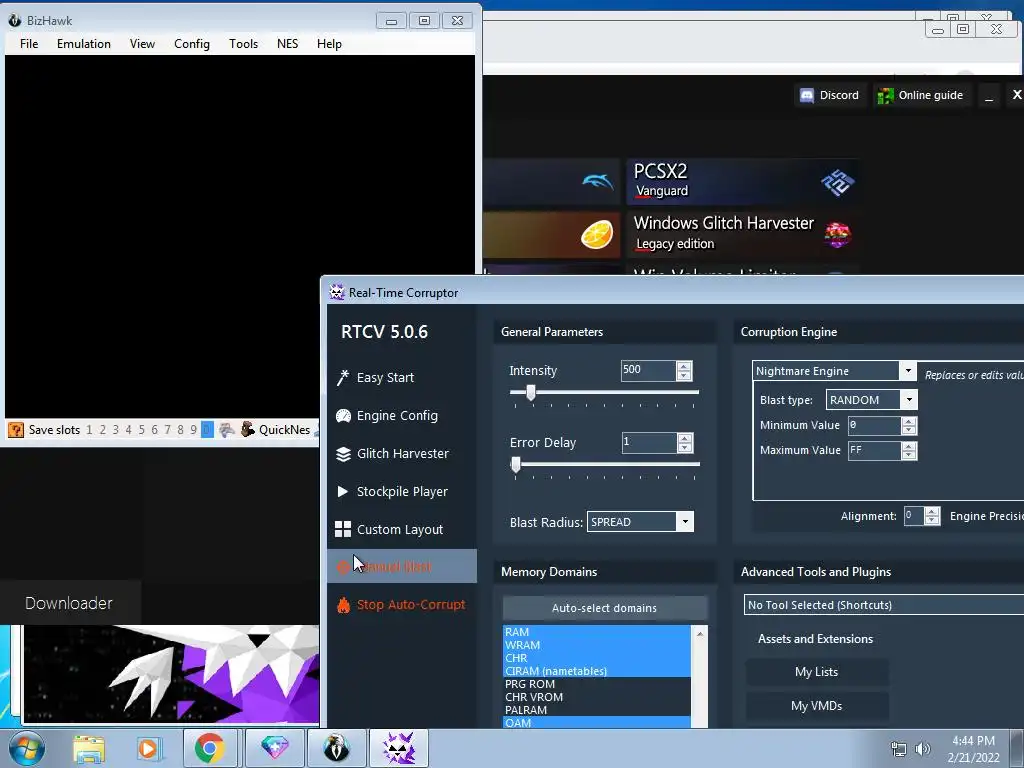The width and height of the screenshot is (1024, 768).
Task: Launch Windows Media Player from the taskbar
Action: 148,748
